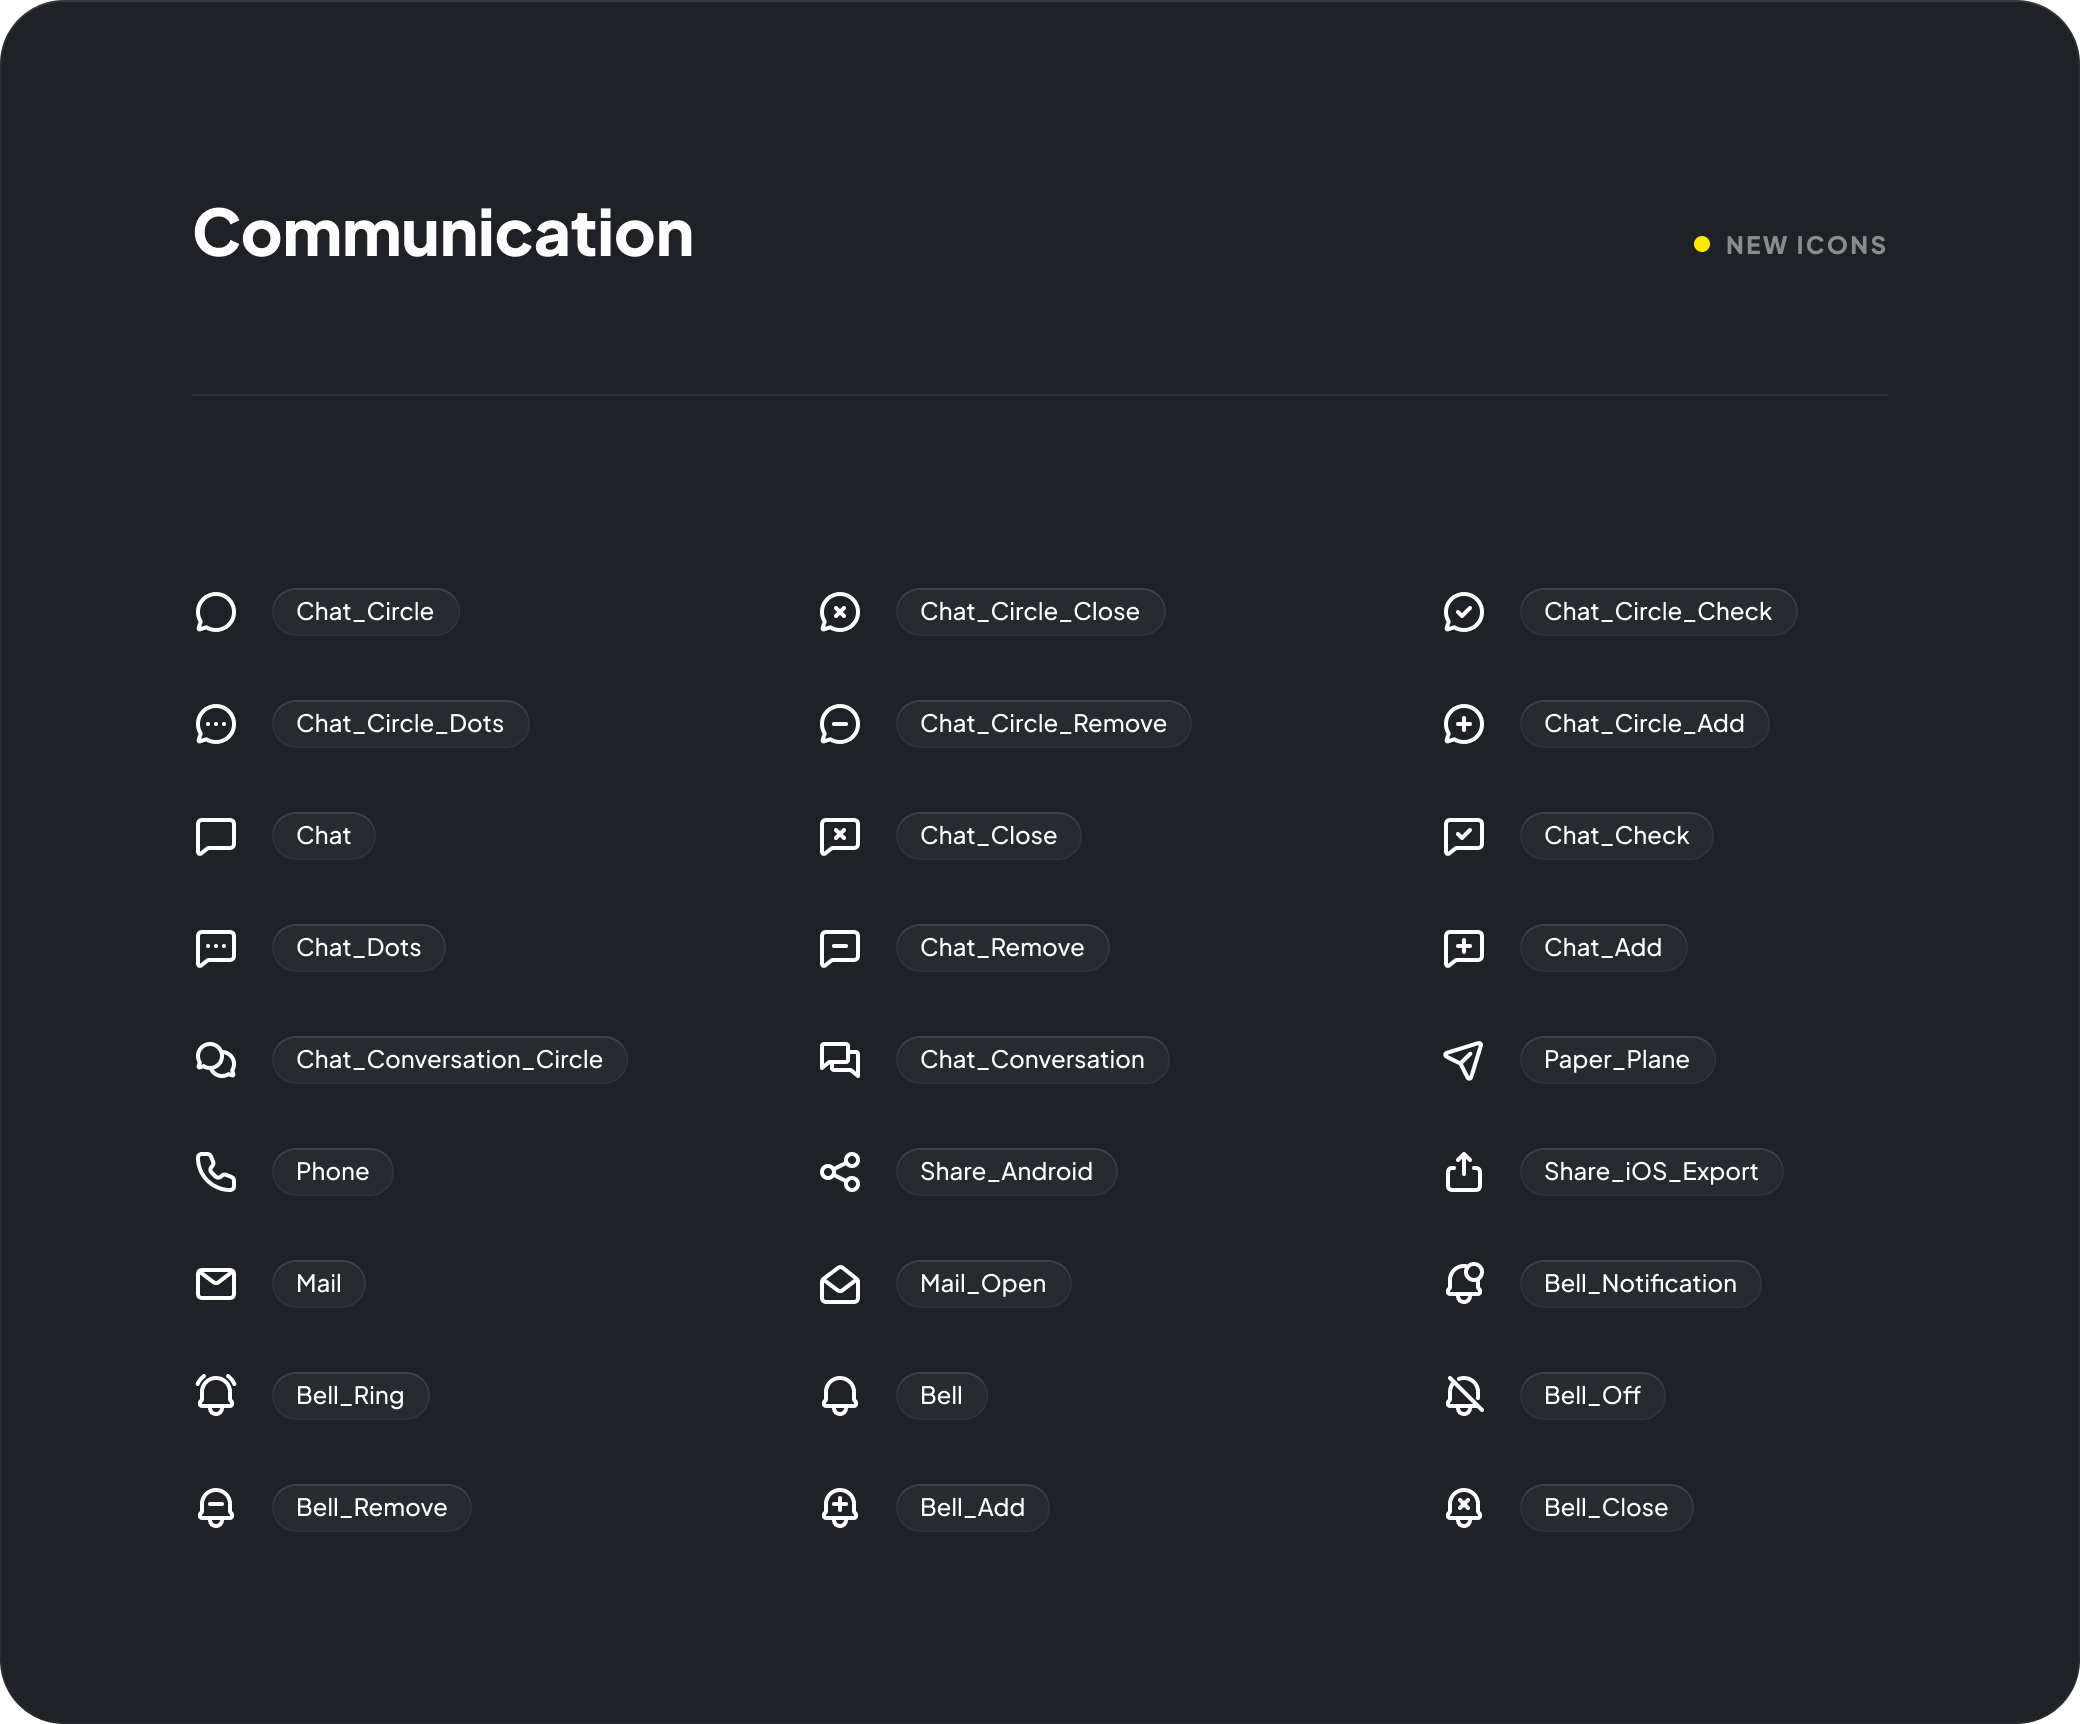
Task: Click the Chat_Circle_Remove label pill
Action: 1043,724
